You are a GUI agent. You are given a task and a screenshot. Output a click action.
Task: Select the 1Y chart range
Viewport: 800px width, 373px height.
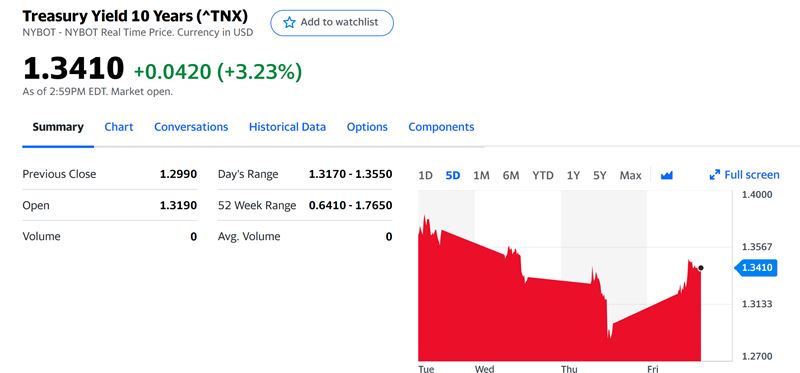tap(573, 176)
